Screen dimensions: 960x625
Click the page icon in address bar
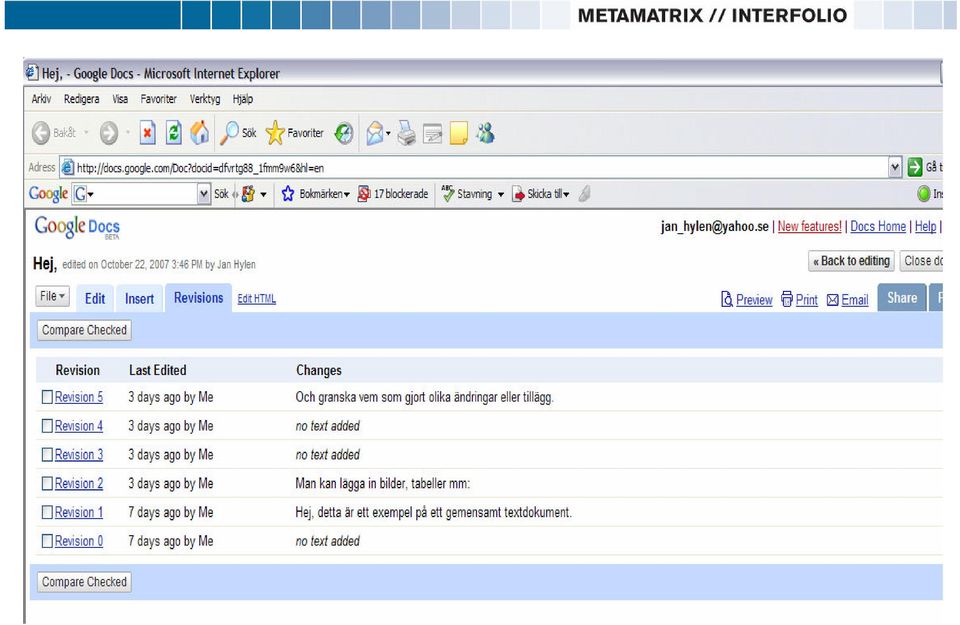(67, 167)
